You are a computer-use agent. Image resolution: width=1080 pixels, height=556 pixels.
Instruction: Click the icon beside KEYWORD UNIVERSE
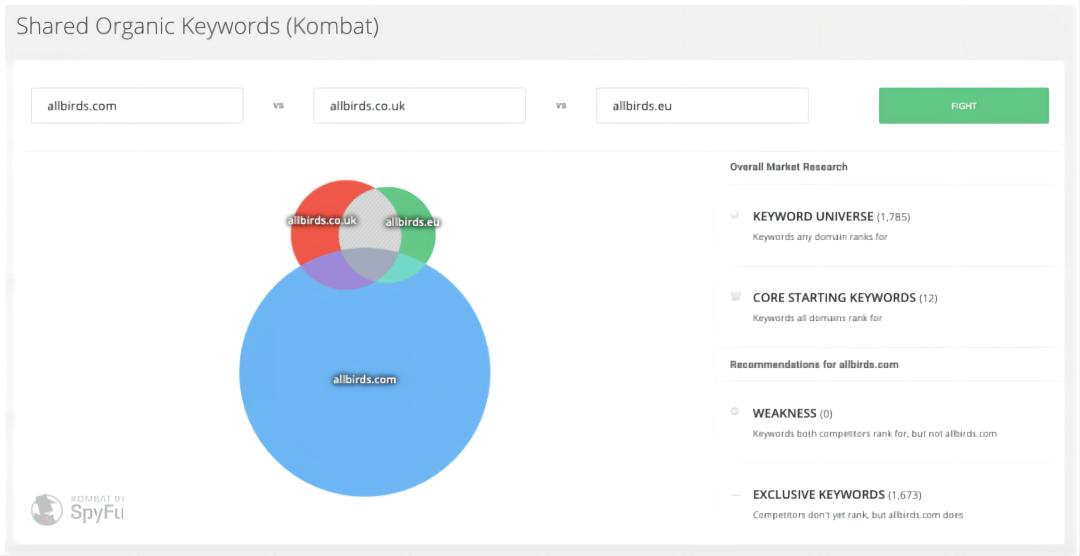735,215
